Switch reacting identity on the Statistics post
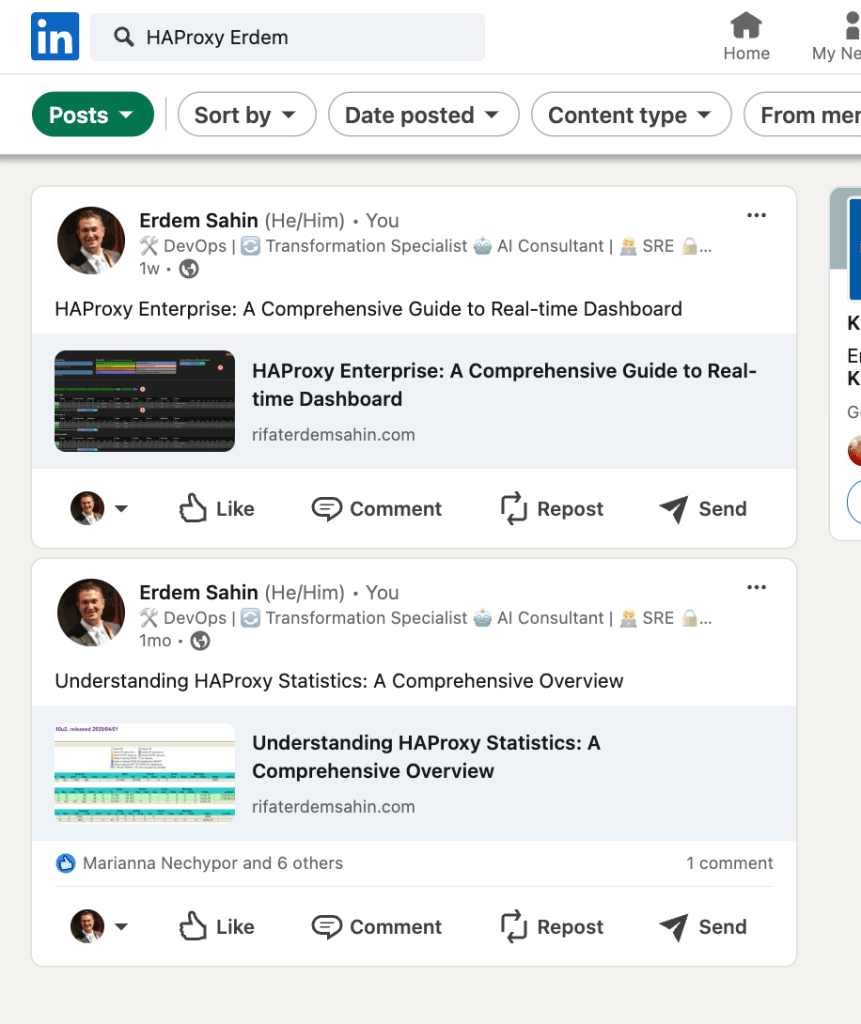This screenshot has width=861, height=1024. pos(99,926)
